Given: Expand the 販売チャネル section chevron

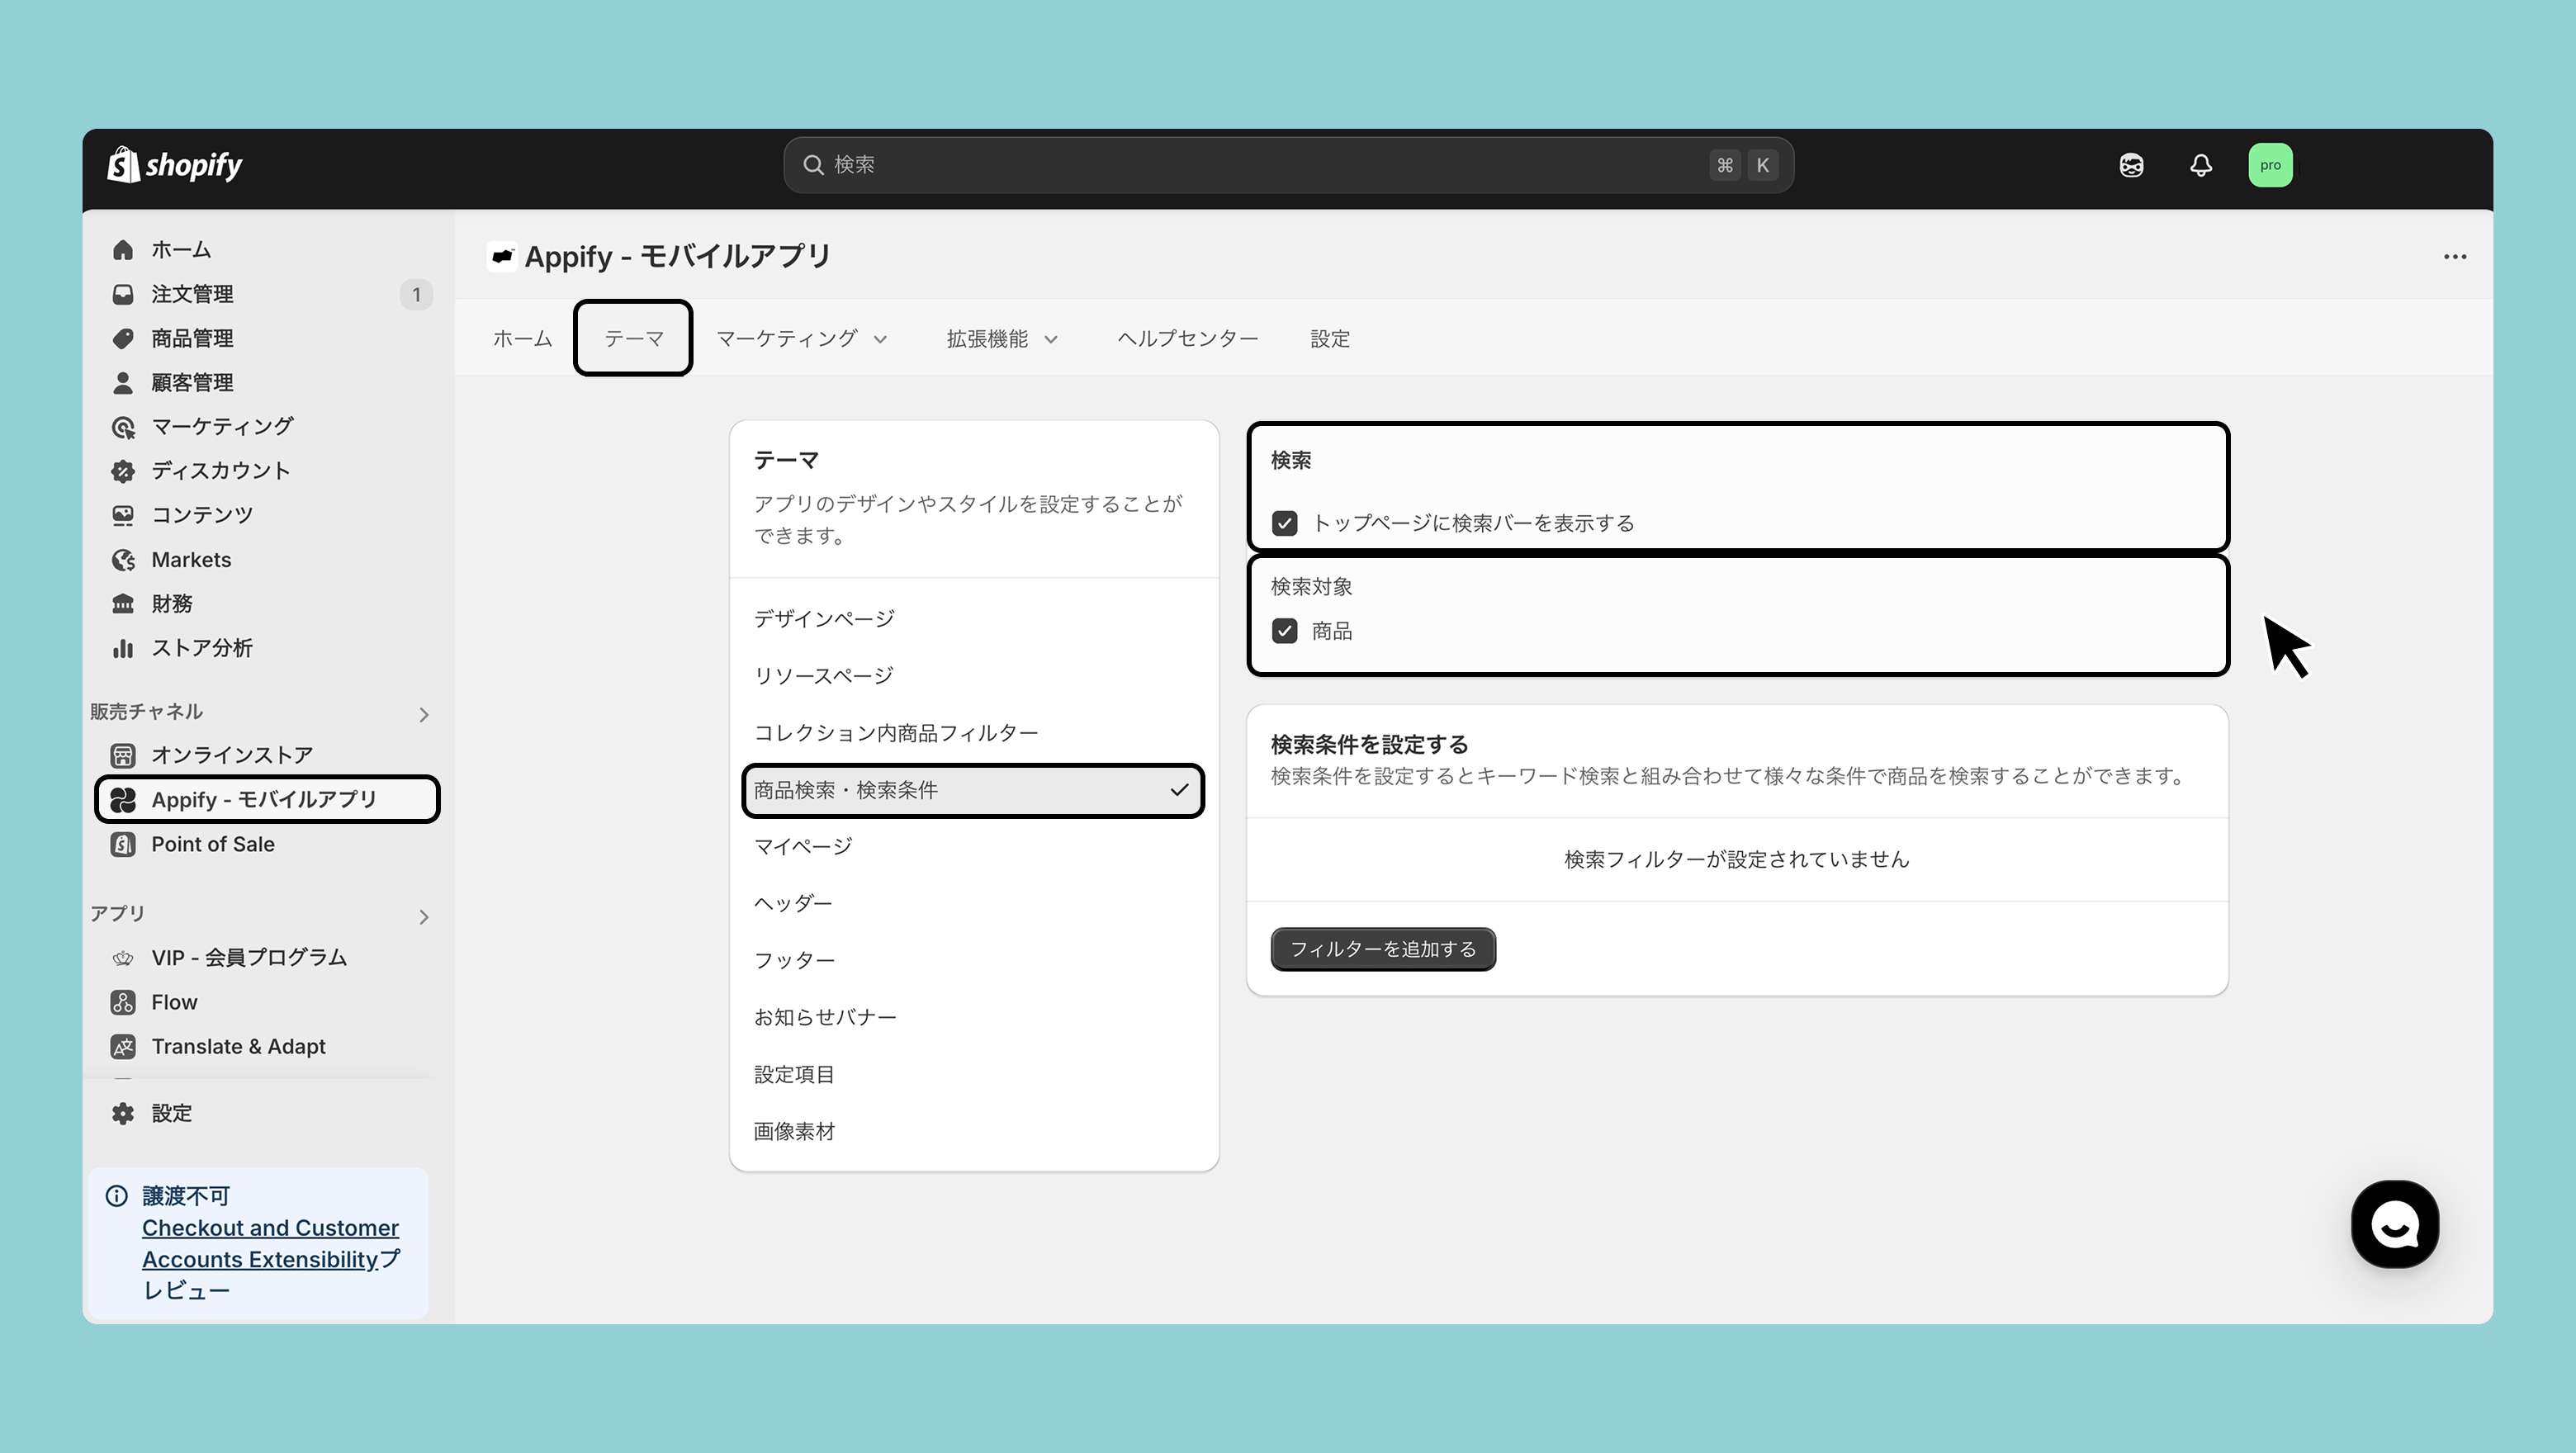Looking at the screenshot, I should tap(424, 714).
